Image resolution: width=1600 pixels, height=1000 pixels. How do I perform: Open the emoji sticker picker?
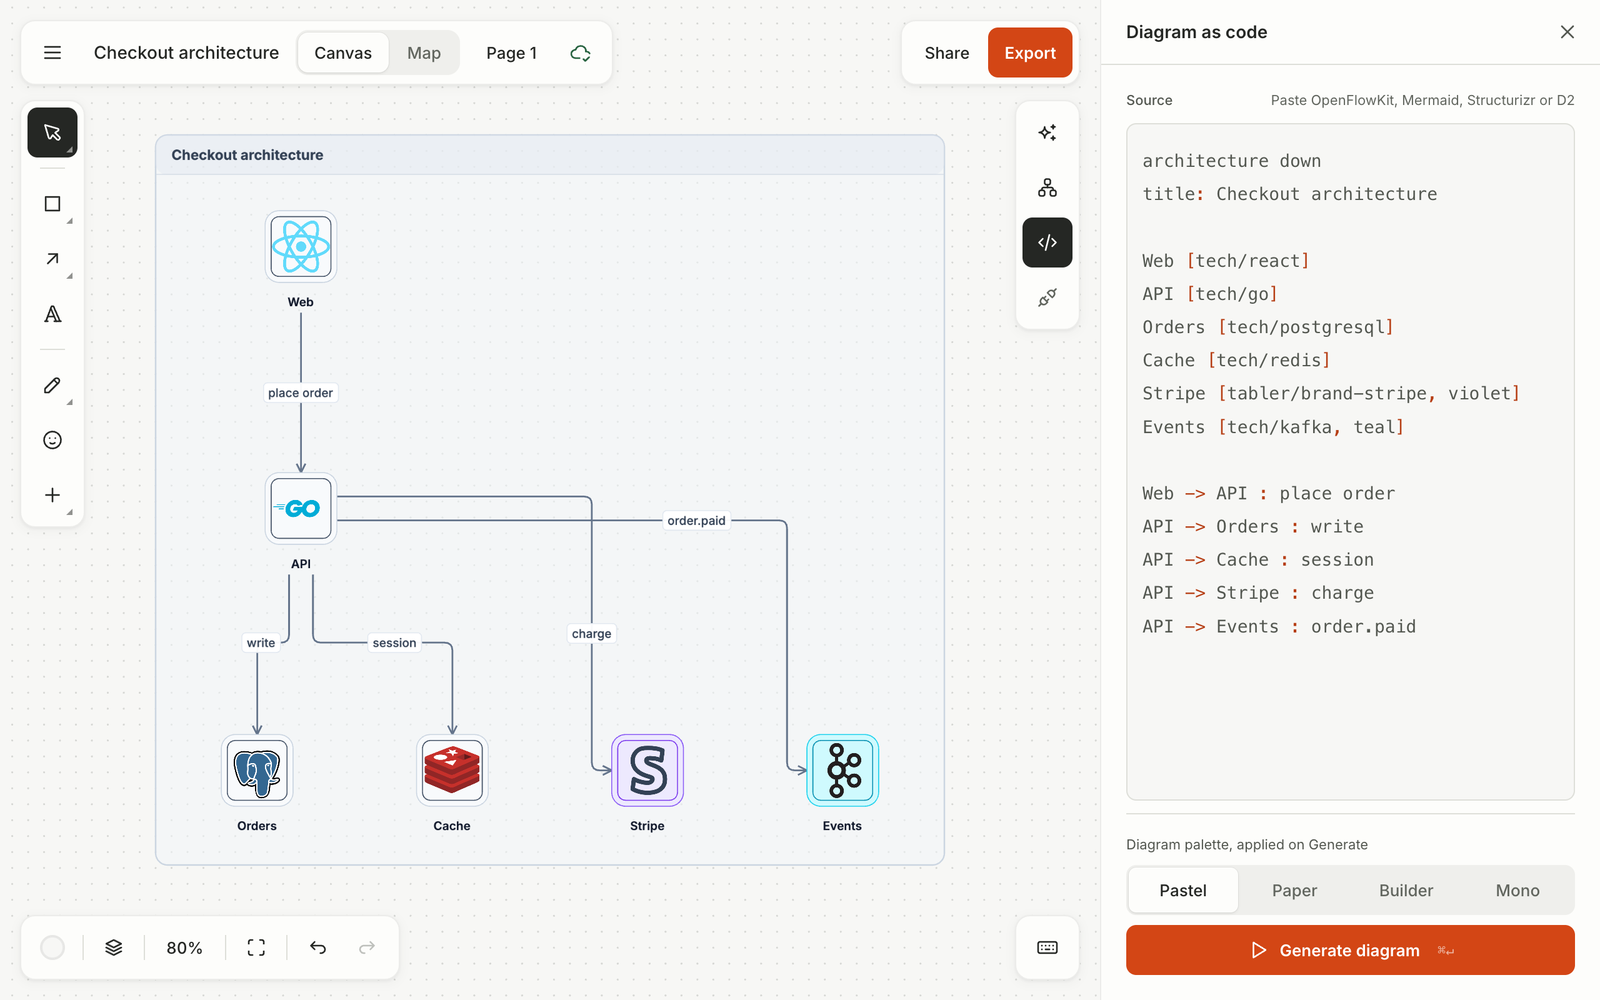click(x=52, y=440)
